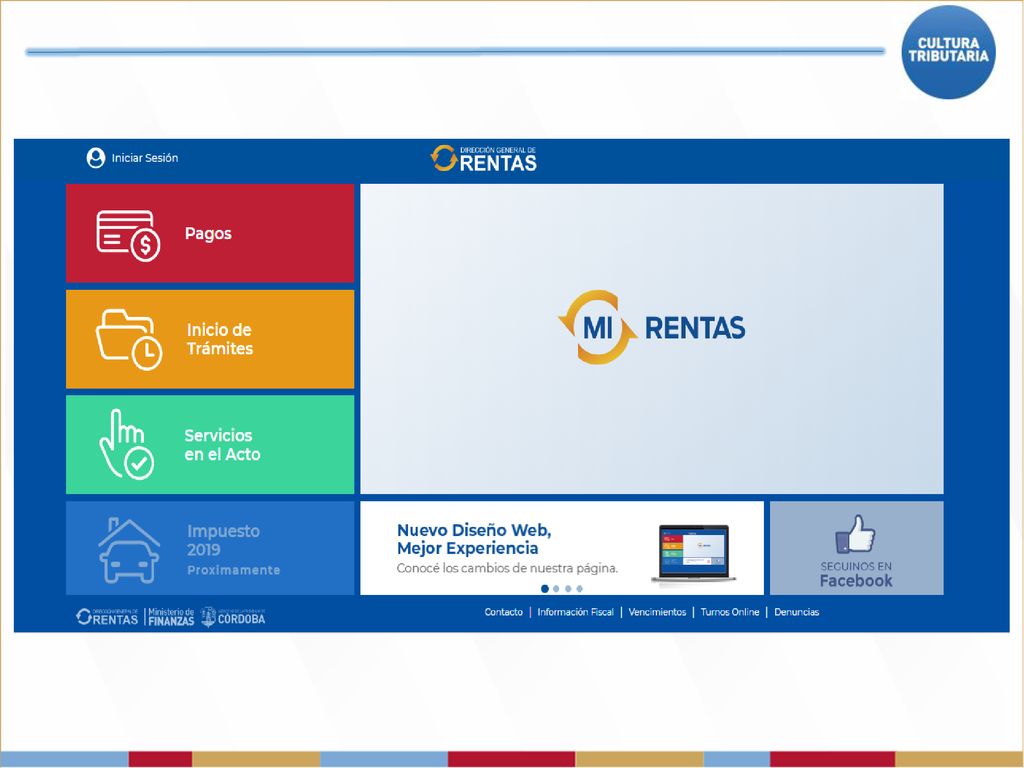Open Seguinos en Facebook text

point(856,575)
